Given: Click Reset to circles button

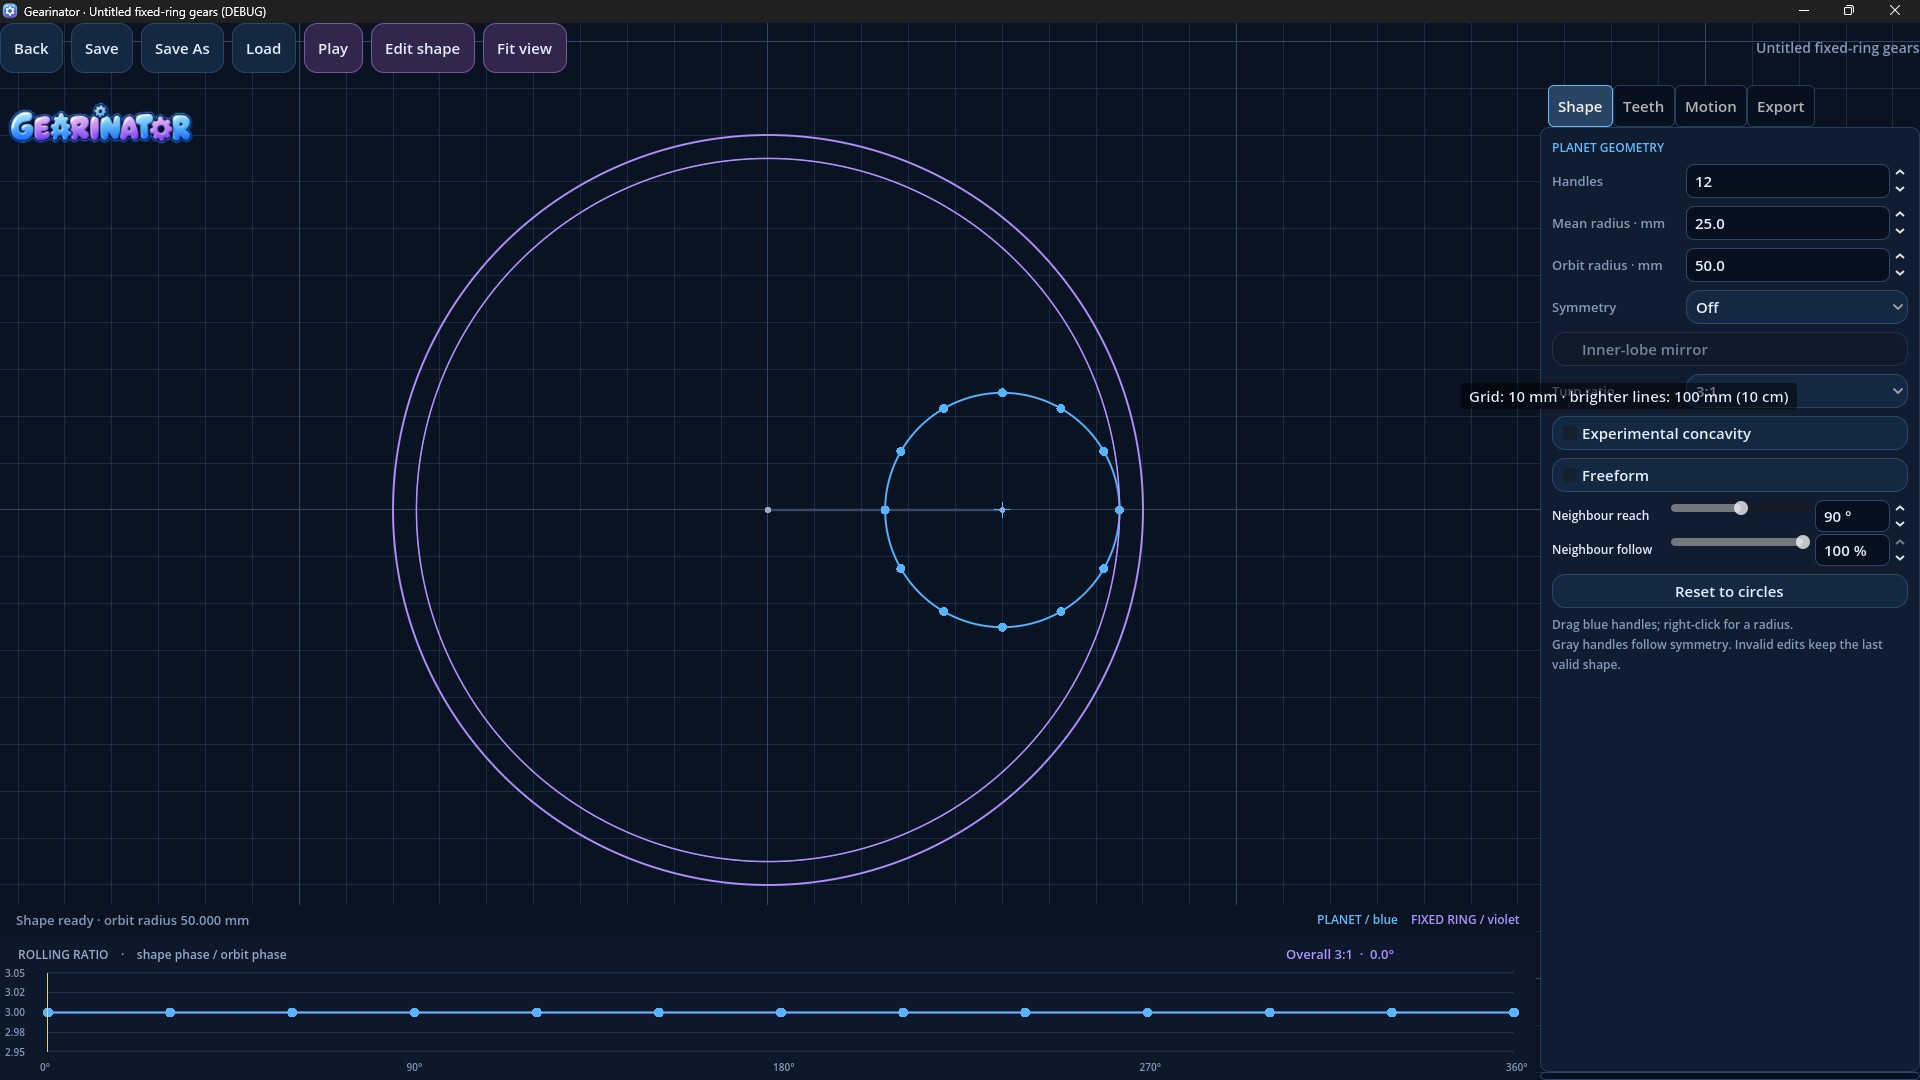Looking at the screenshot, I should [x=1729, y=592].
